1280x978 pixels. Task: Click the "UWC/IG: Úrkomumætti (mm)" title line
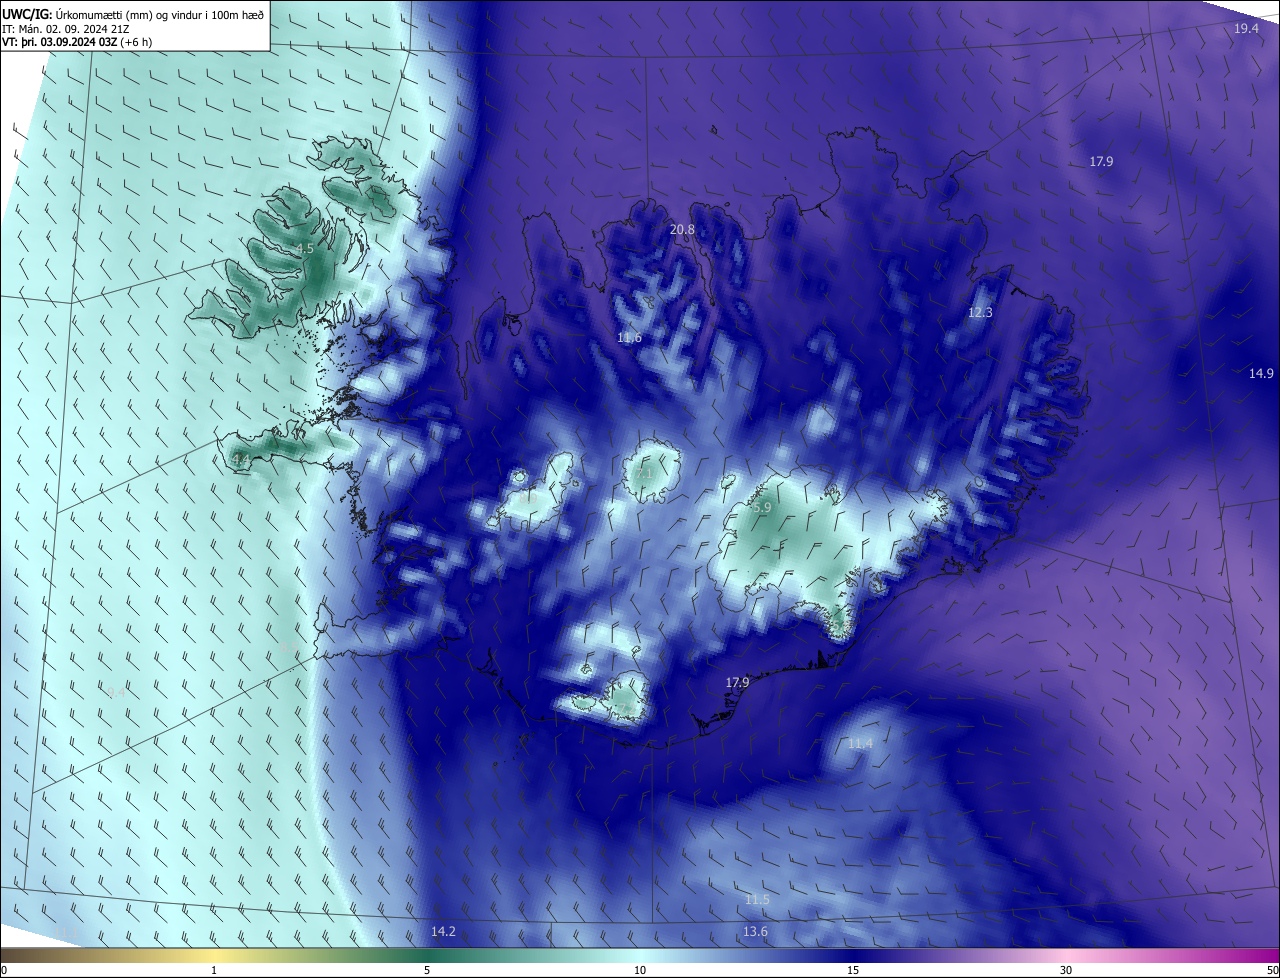point(133,14)
